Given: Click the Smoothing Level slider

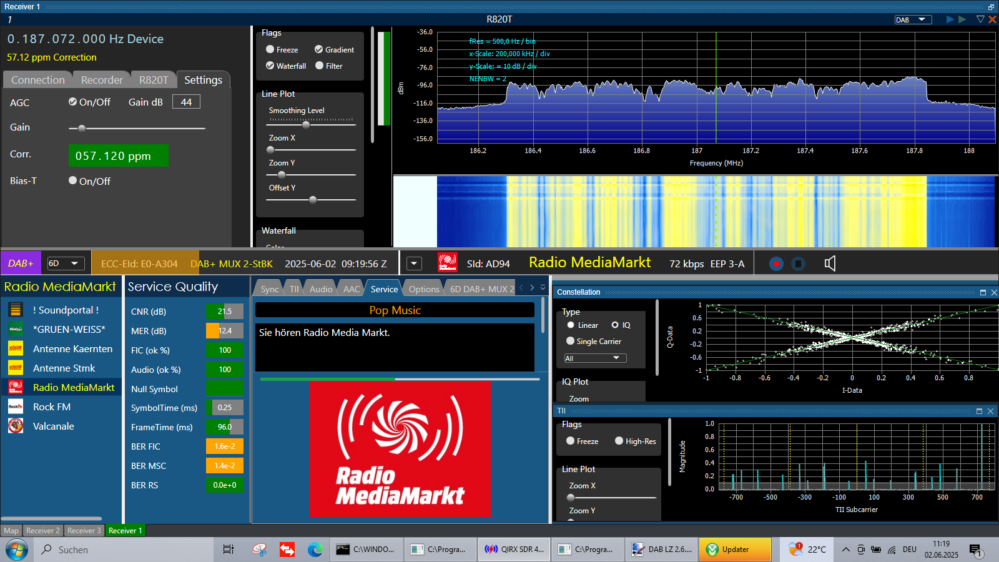Looking at the screenshot, I should pos(311,124).
